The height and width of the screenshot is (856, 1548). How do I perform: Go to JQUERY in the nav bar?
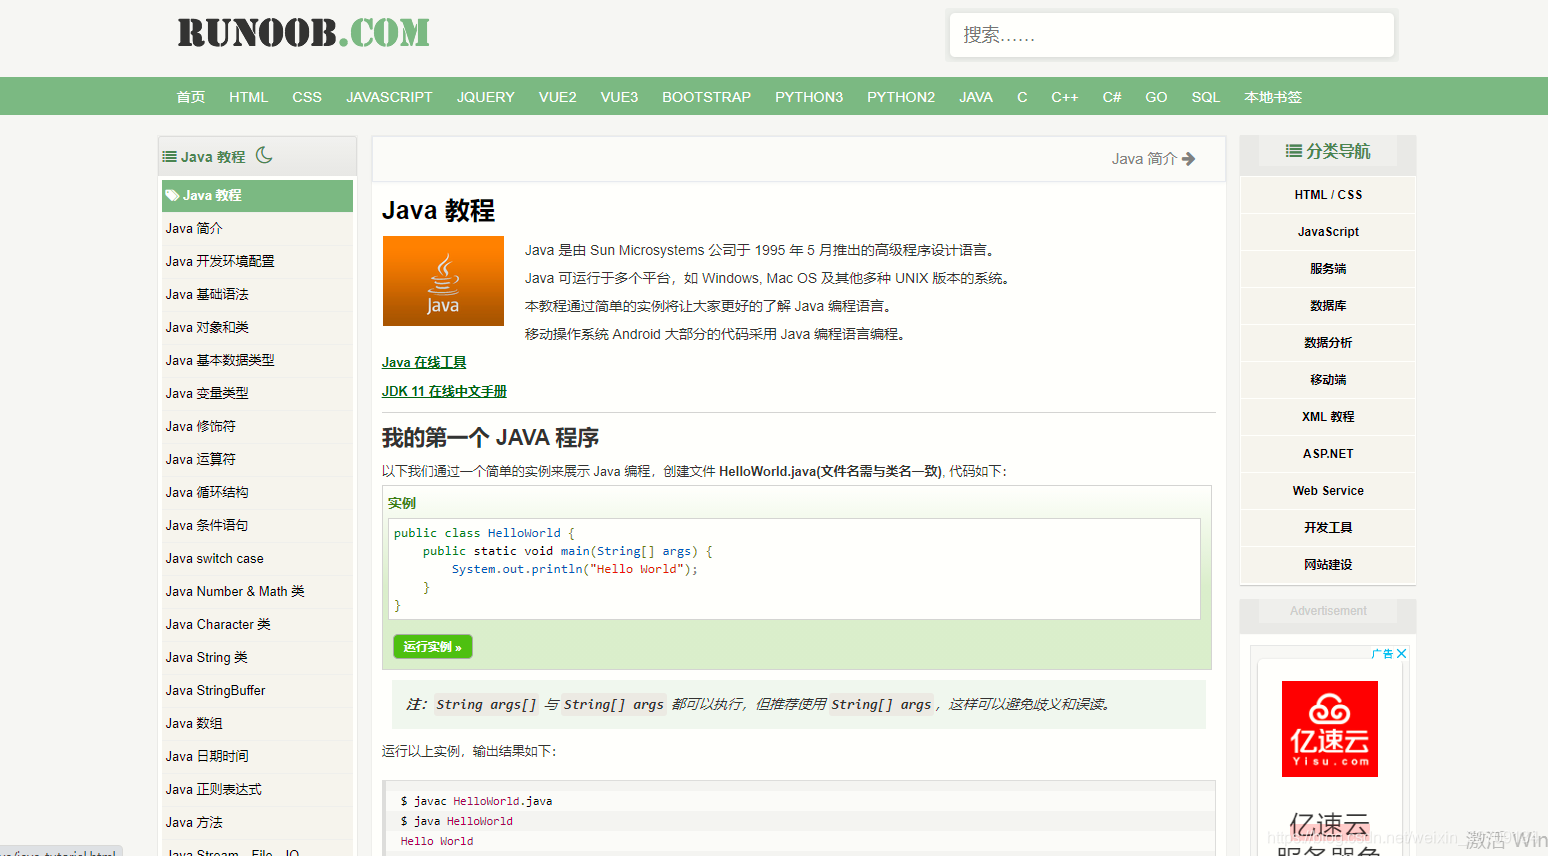pos(486,97)
